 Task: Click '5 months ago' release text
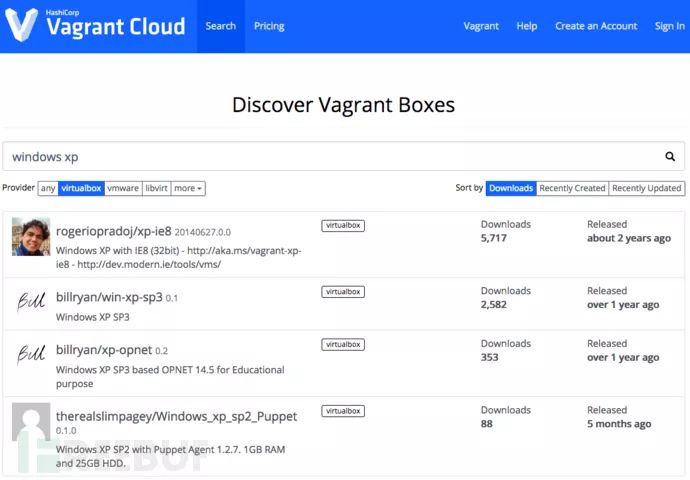coord(619,424)
